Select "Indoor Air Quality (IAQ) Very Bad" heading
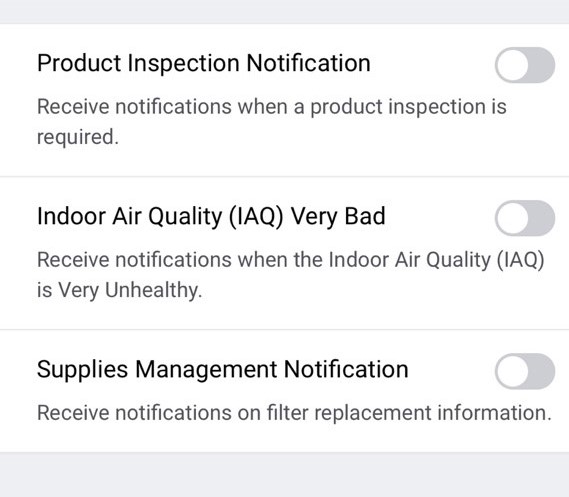 pyautogui.click(x=211, y=217)
